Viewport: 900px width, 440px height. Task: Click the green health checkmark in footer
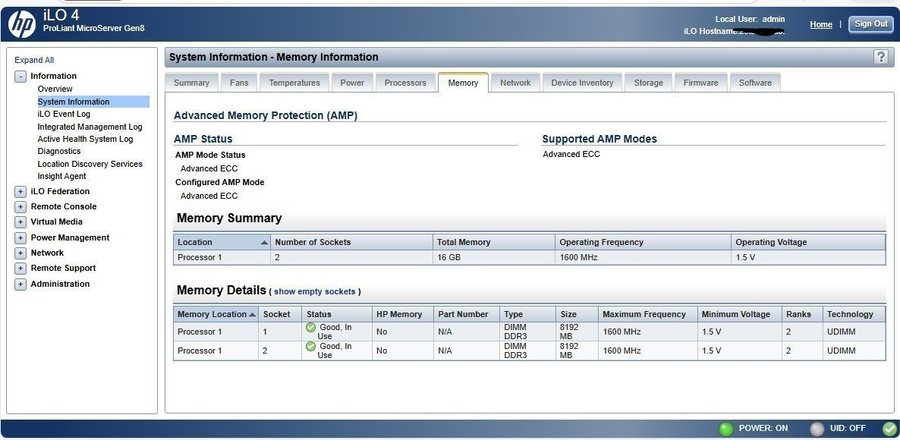coord(888,429)
